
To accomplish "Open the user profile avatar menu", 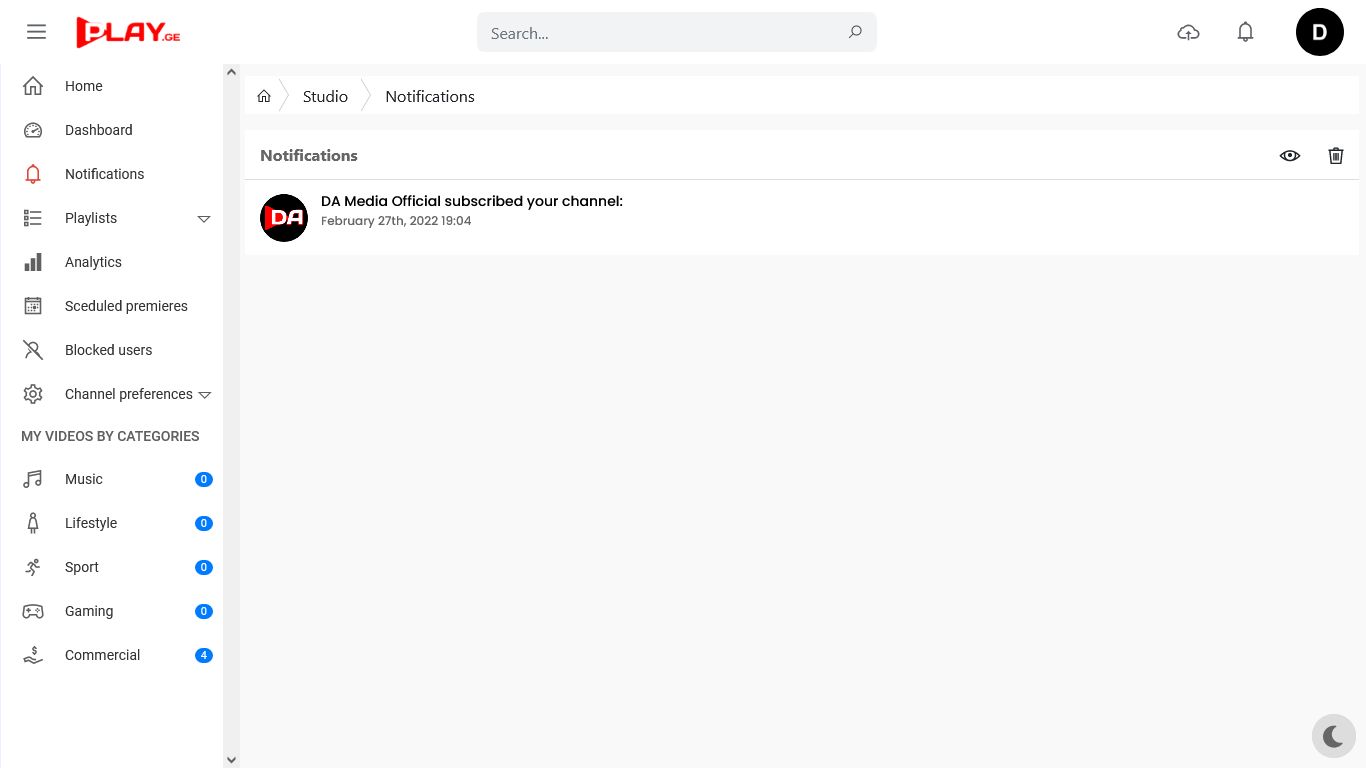I will click(1319, 32).
